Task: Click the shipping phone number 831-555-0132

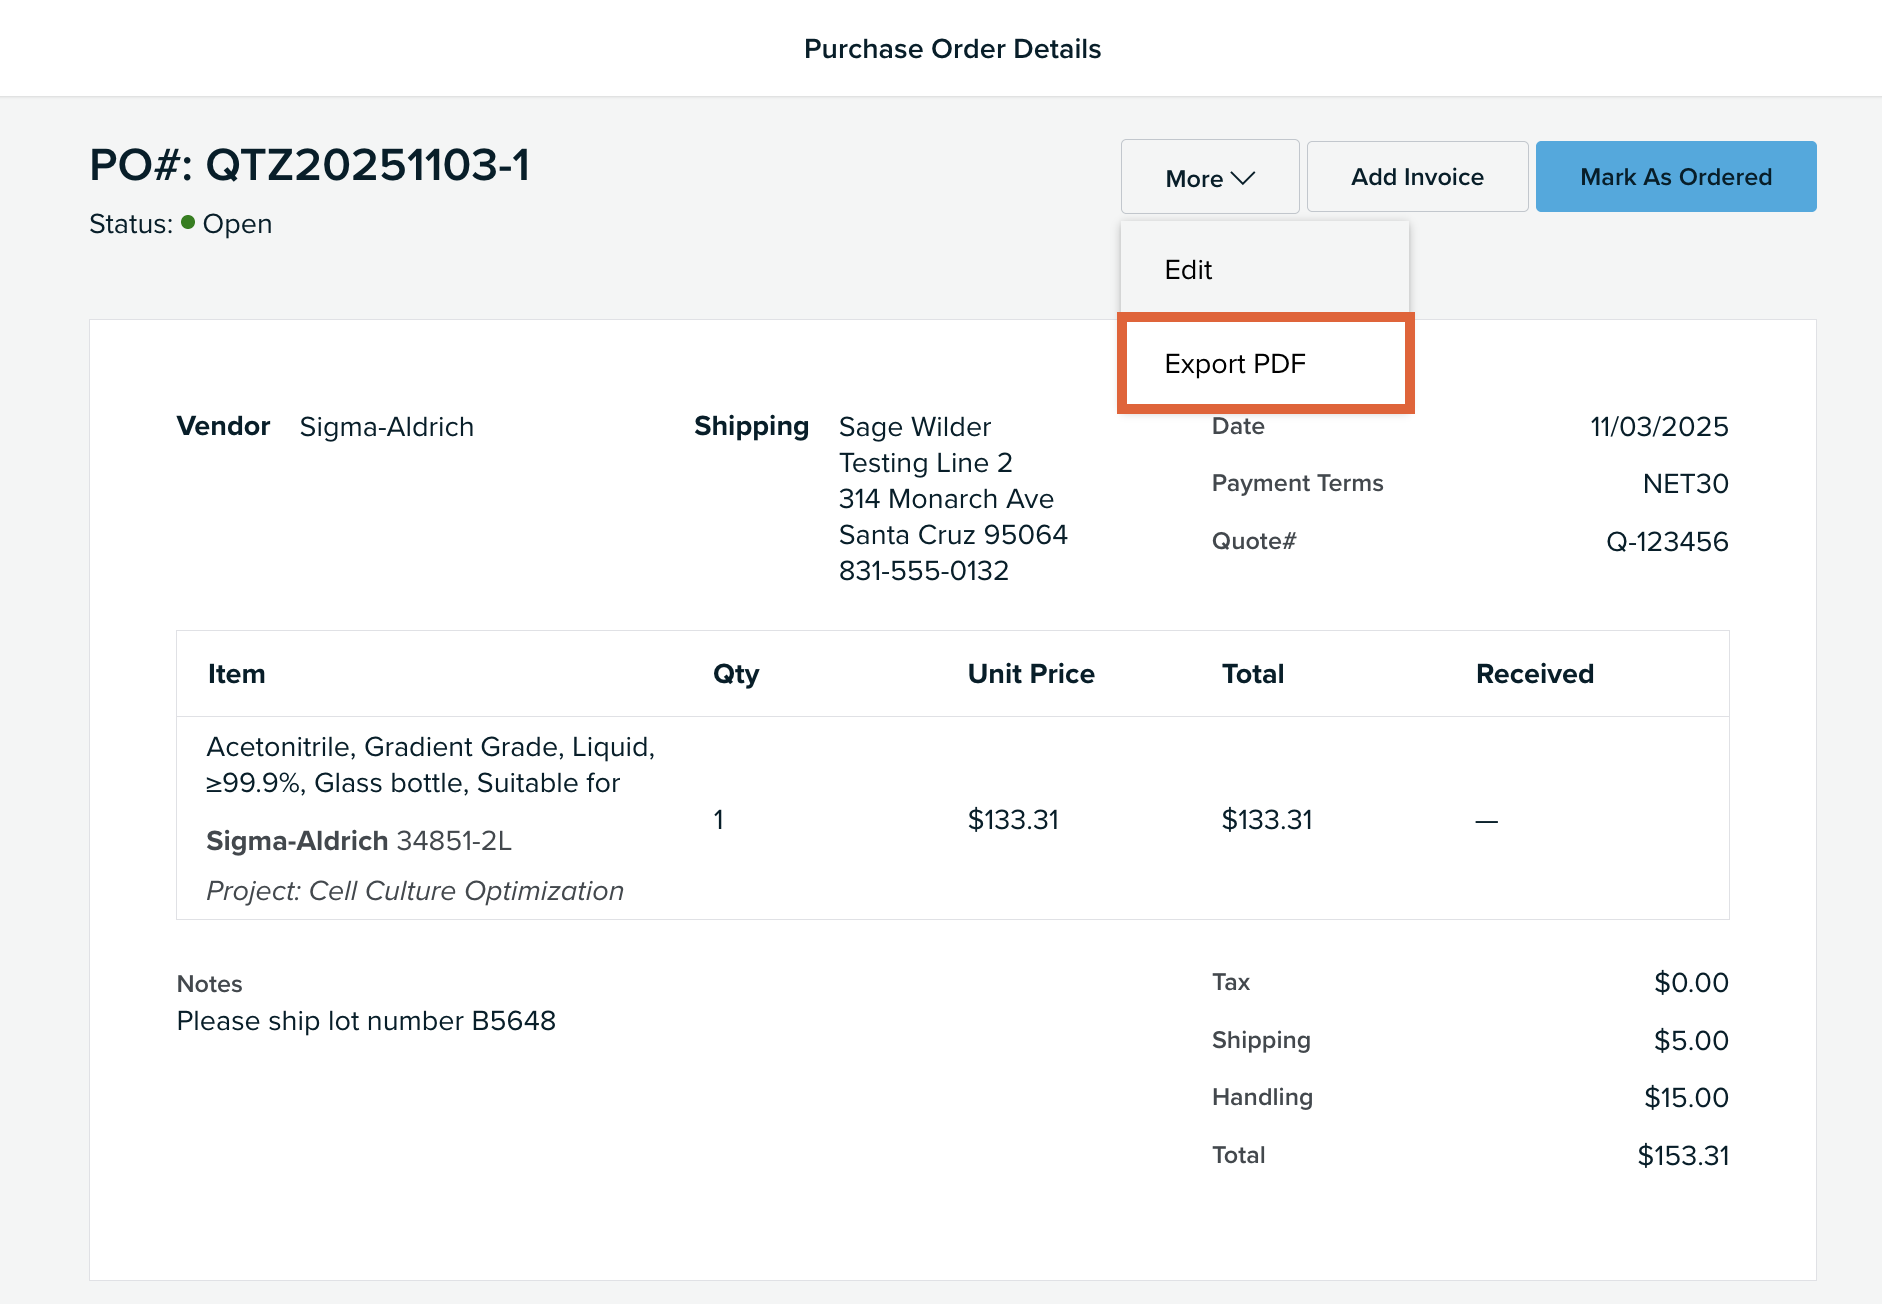Action: 923,571
